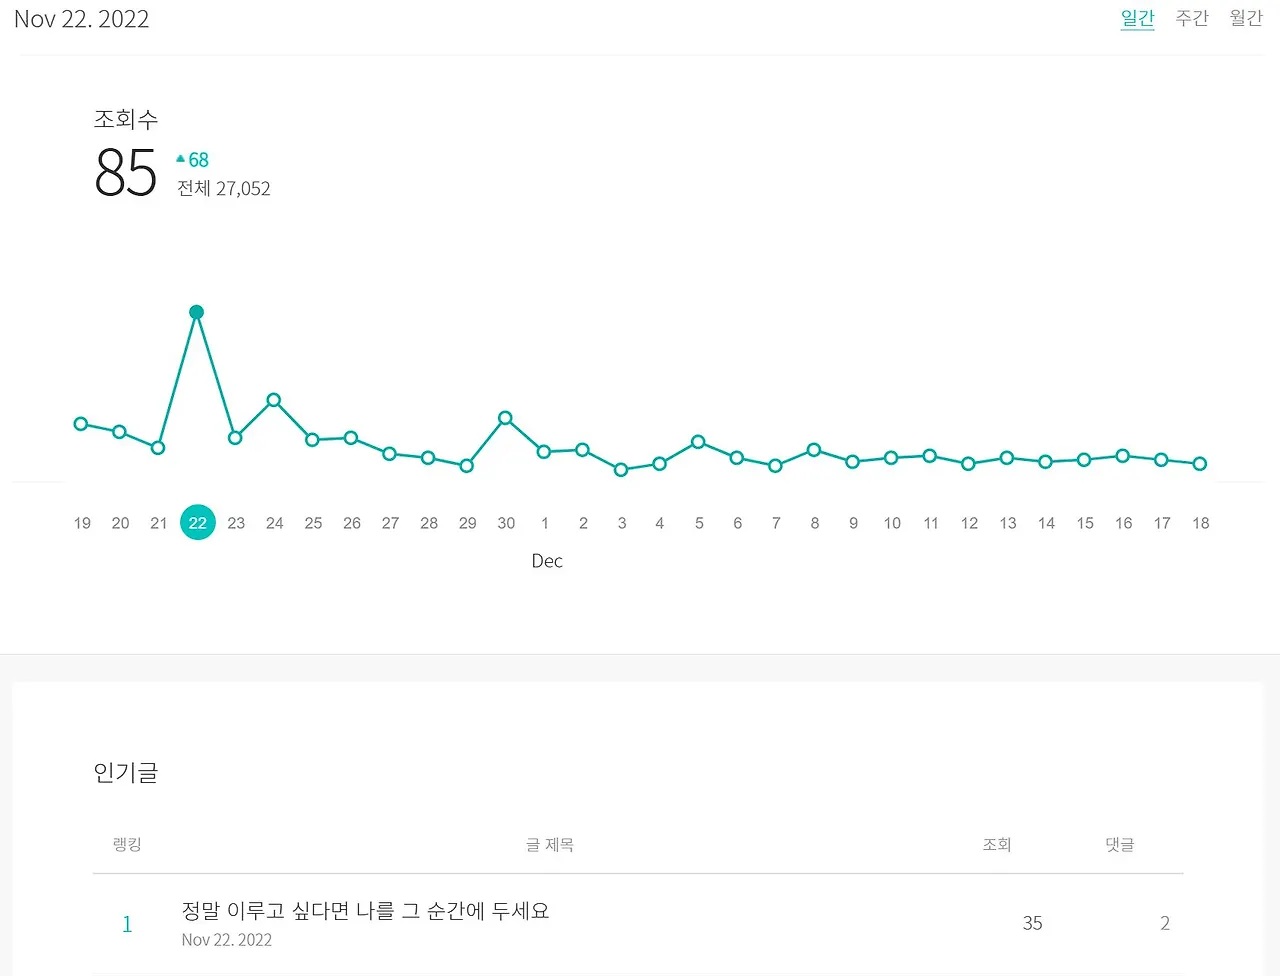Click the date label 30 on the axis
The image size is (1280, 976).
[506, 523]
